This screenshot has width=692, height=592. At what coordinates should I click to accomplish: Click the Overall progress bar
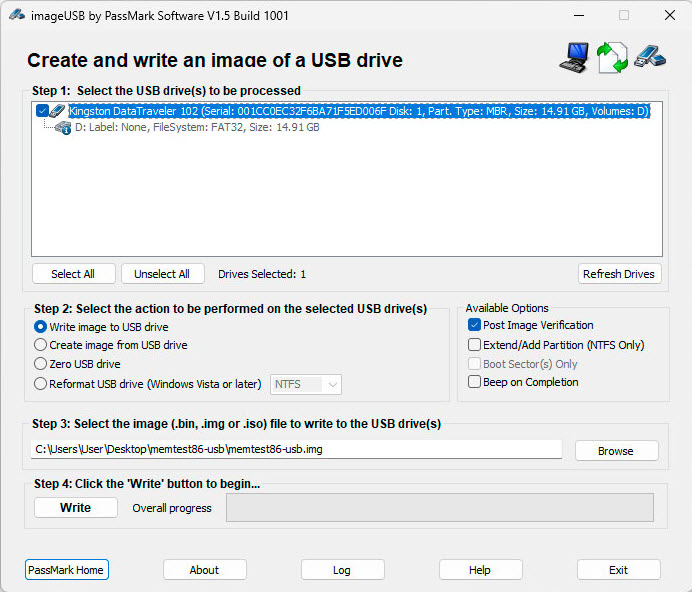pyautogui.click(x=440, y=508)
